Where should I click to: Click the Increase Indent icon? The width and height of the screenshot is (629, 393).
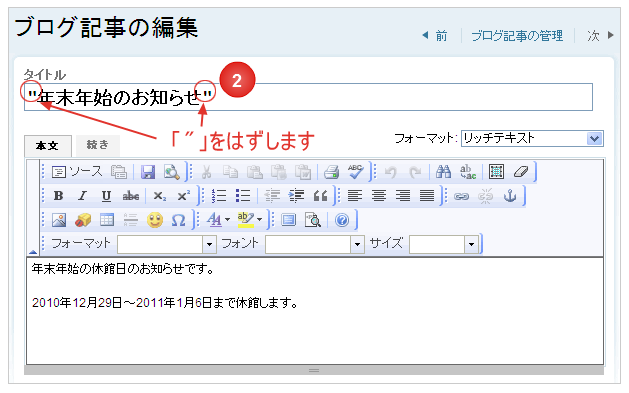(x=296, y=196)
